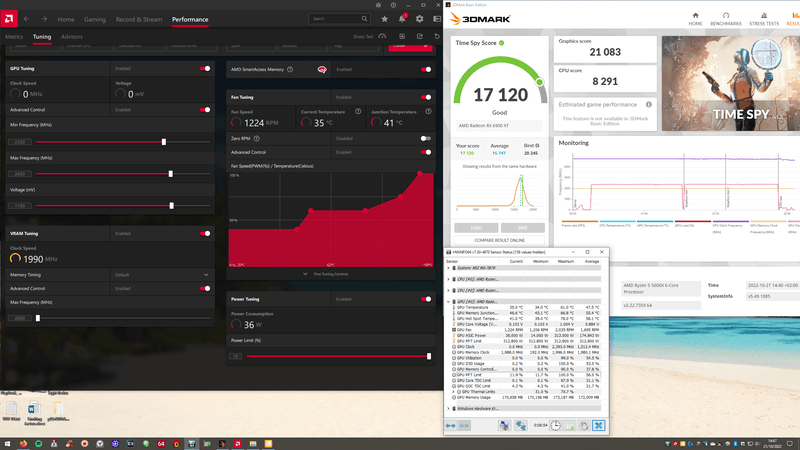The height and width of the screenshot is (450, 800).
Task: Expand the System MSI sensor group in HWiNFO
Action: point(448,268)
